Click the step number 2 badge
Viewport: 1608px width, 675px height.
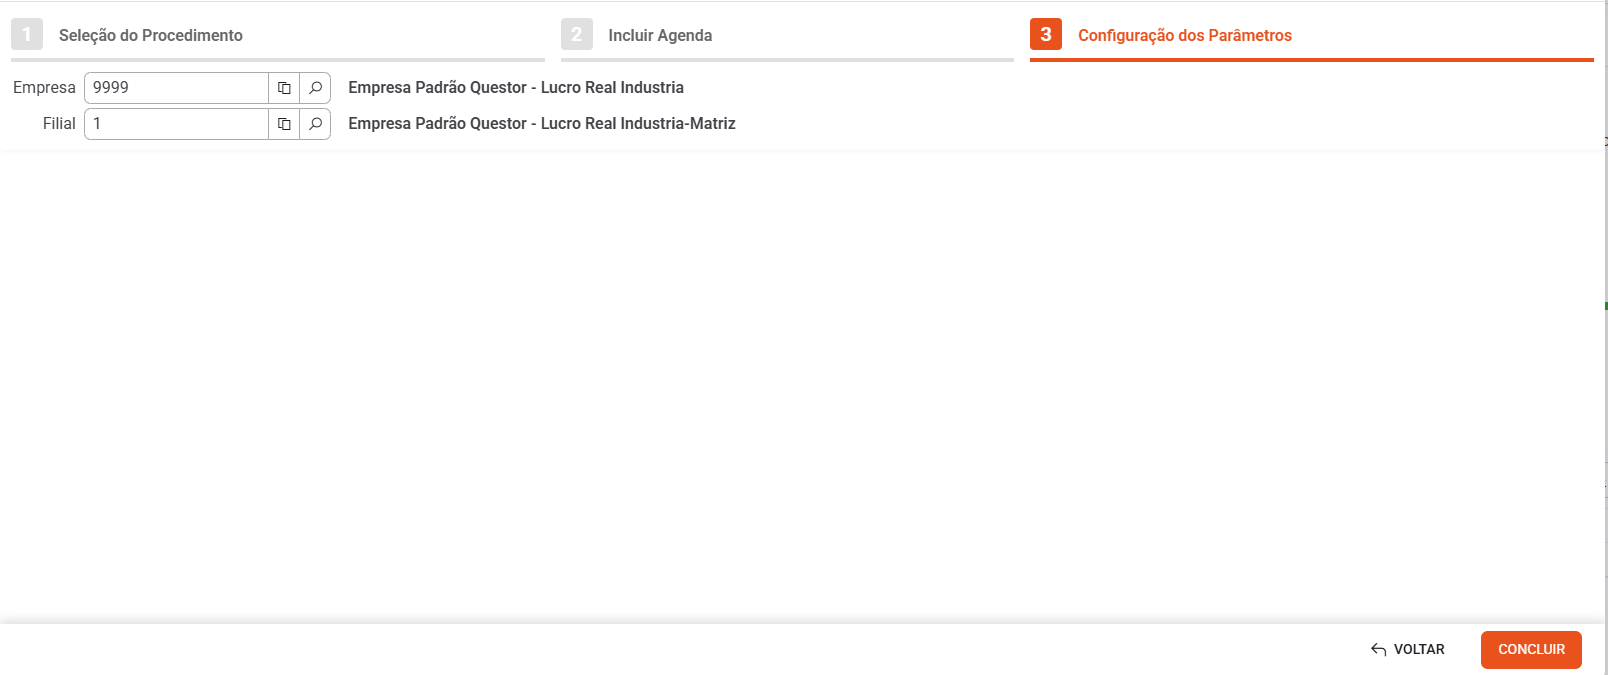coord(577,34)
